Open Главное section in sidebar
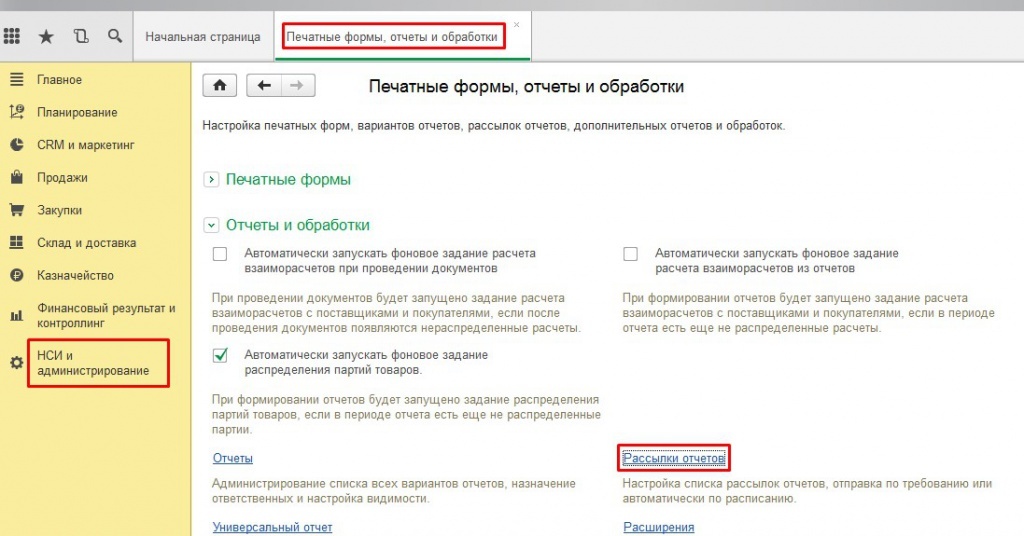This screenshot has width=1024, height=536. (59, 80)
